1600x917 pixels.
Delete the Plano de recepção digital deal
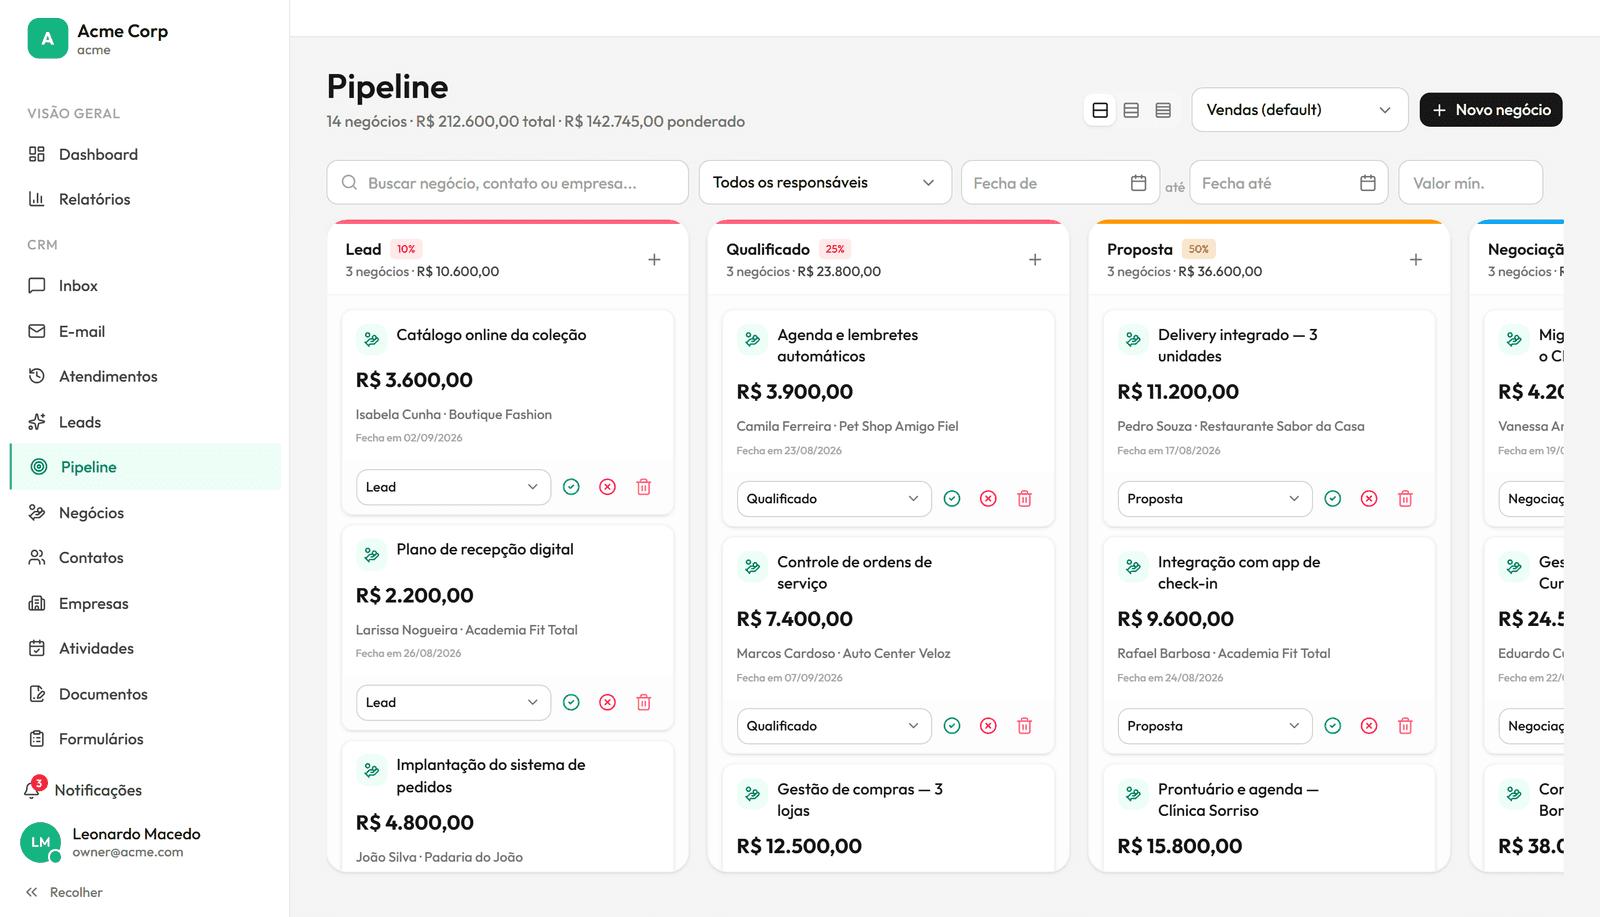pyautogui.click(x=644, y=702)
